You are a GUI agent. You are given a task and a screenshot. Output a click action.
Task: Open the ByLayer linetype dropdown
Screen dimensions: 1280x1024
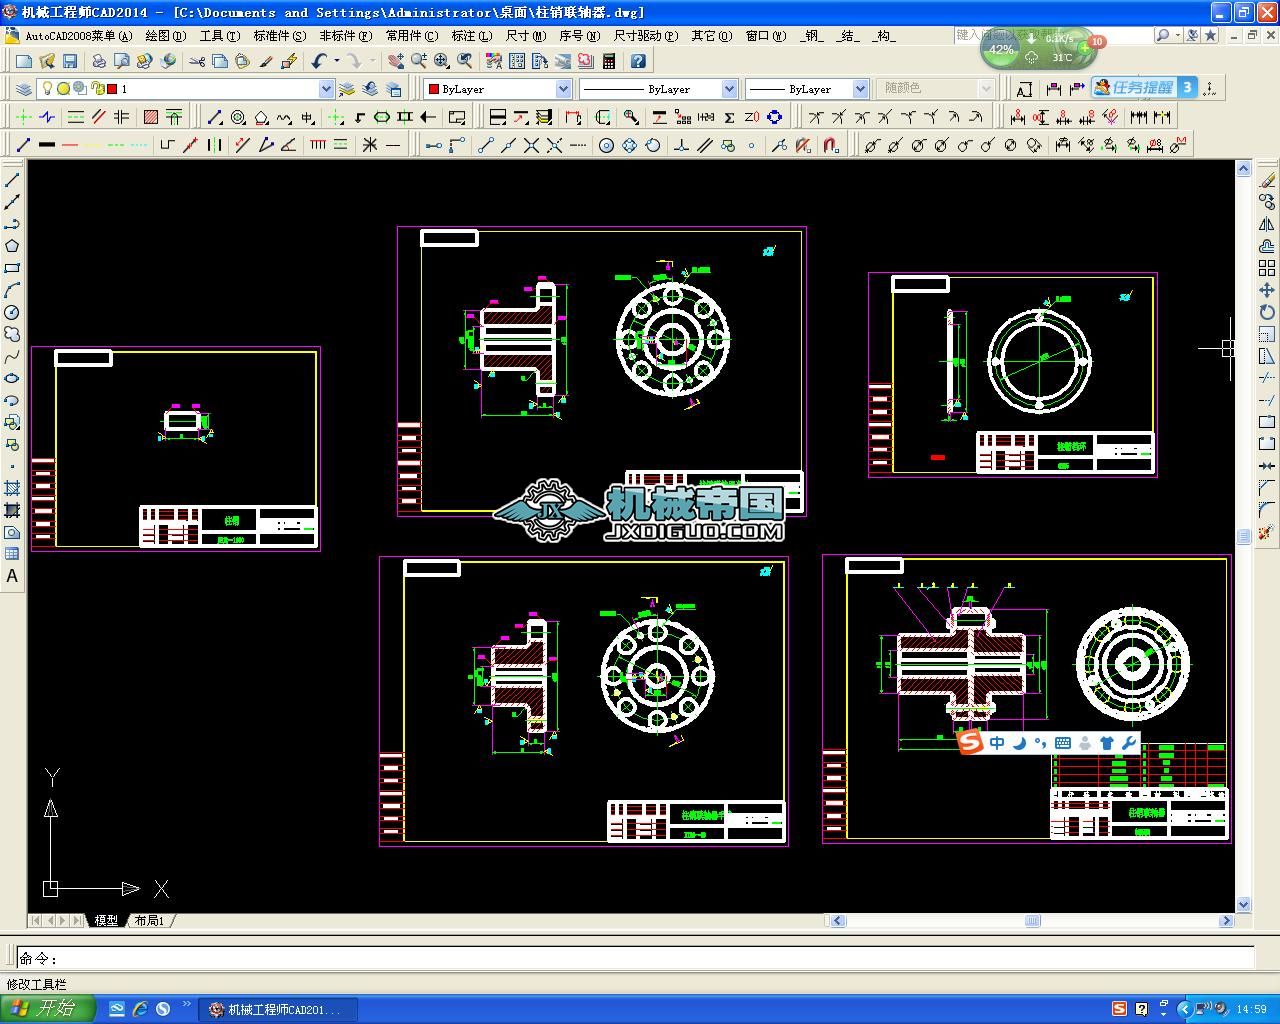(x=728, y=89)
